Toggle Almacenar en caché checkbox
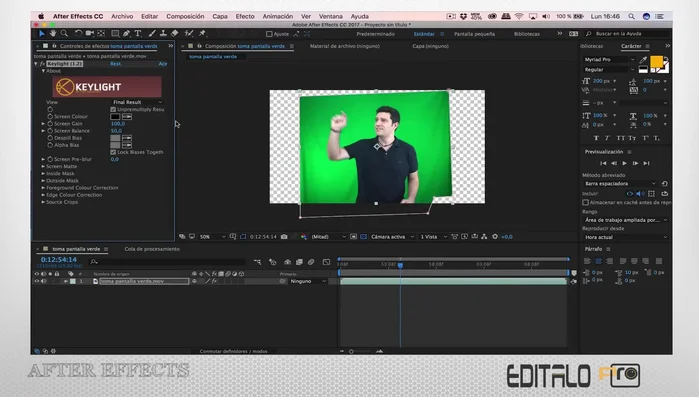Viewport: 699px width, 397px height. (585, 203)
